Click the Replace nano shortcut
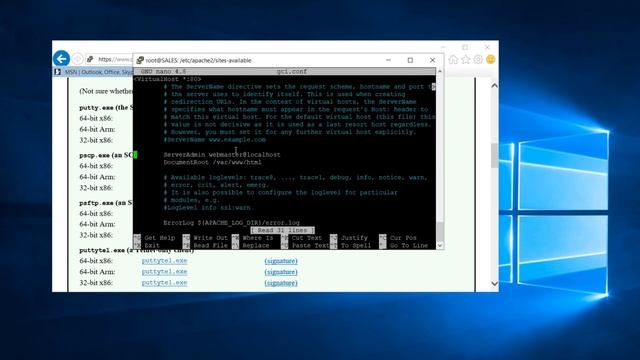640x360 pixels. tap(251, 246)
